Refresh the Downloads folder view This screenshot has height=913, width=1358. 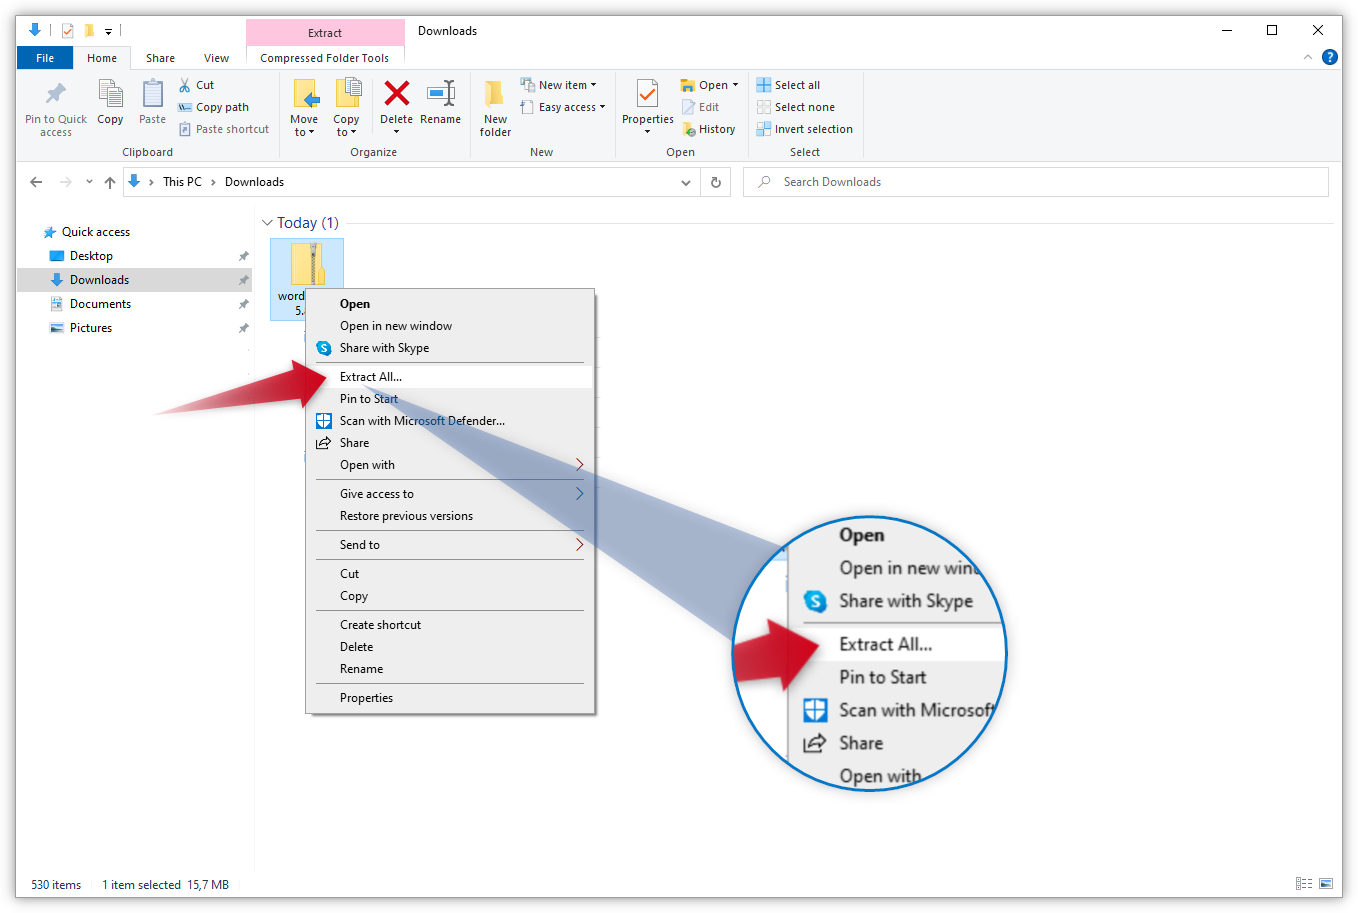point(716,182)
